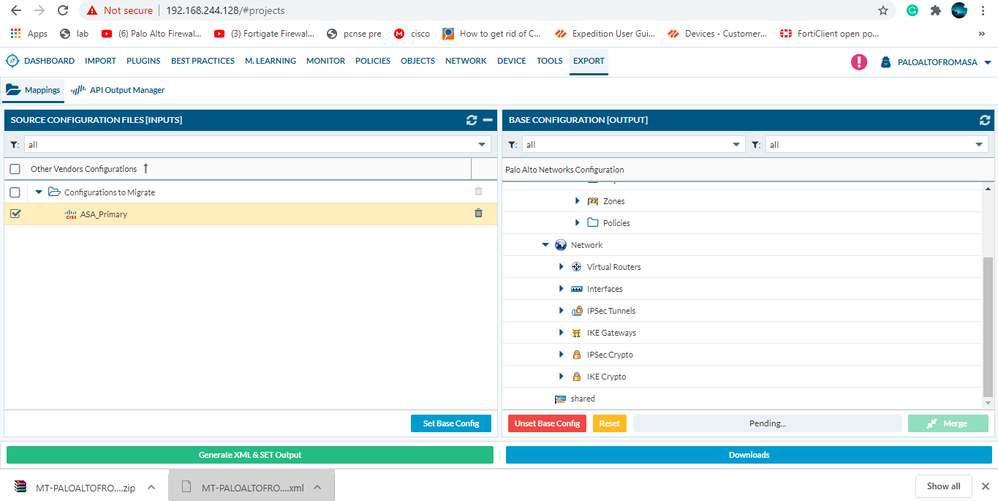Uncheck the ASA_Primary checkbox
998x501 pixels.
15,214
